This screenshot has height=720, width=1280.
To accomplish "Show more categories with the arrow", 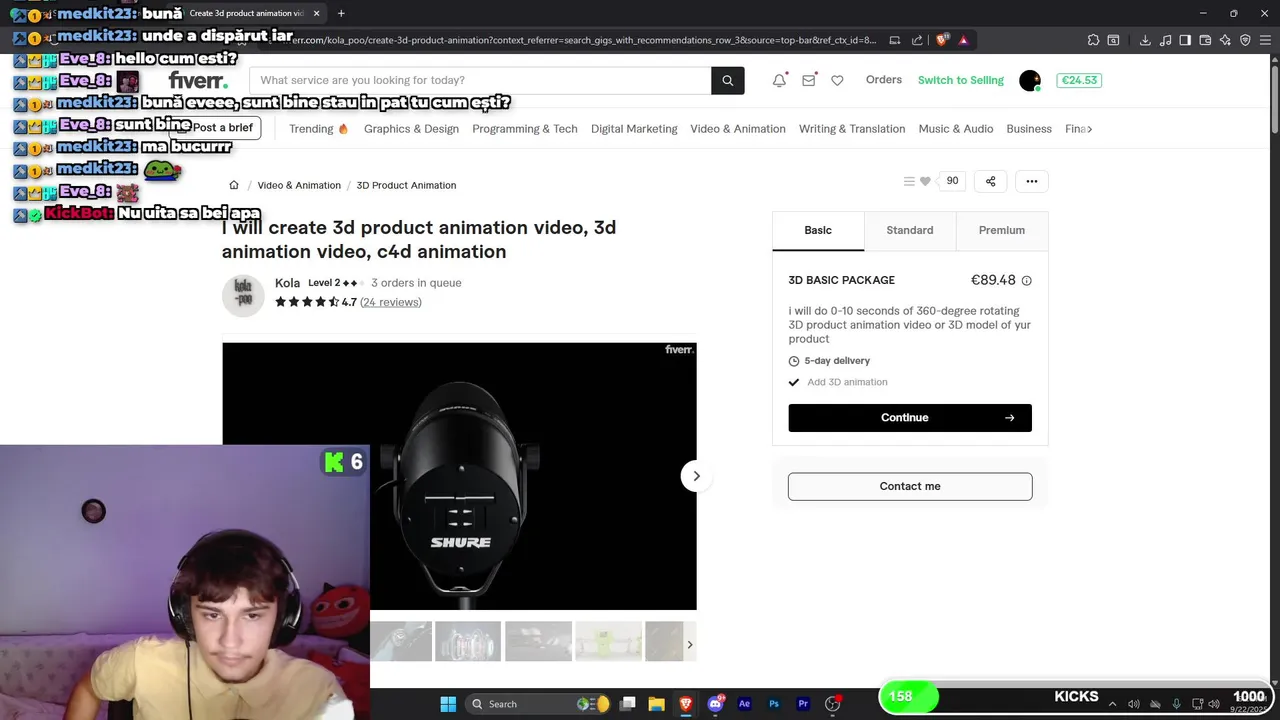I will click(1089, 129).
